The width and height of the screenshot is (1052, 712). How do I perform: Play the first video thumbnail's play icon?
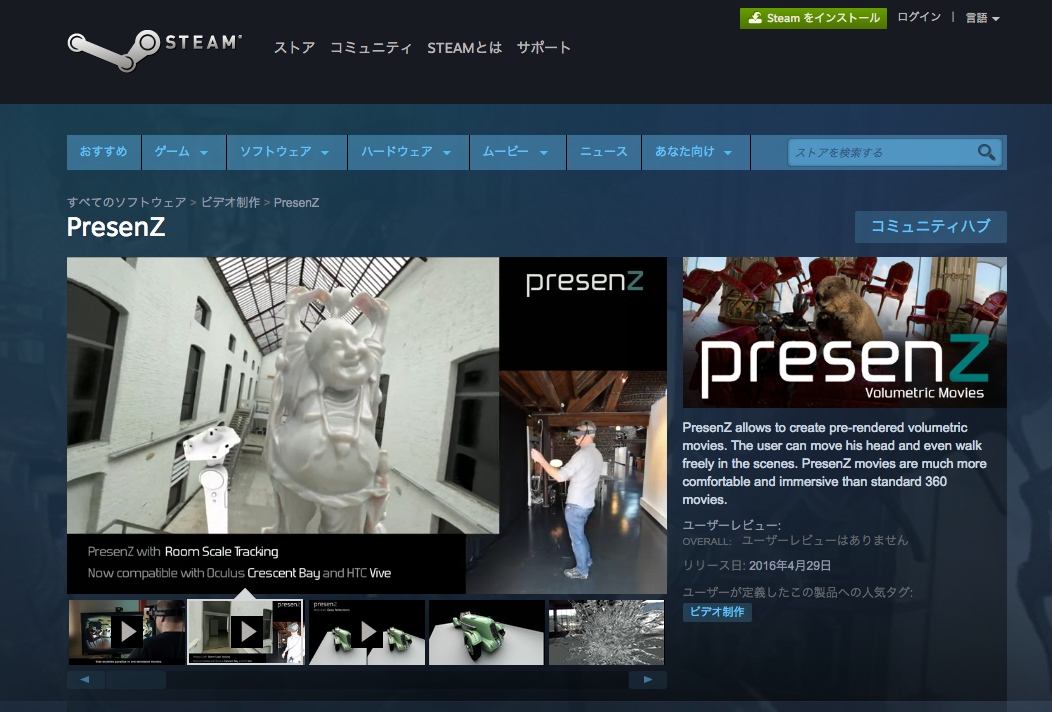126,631
